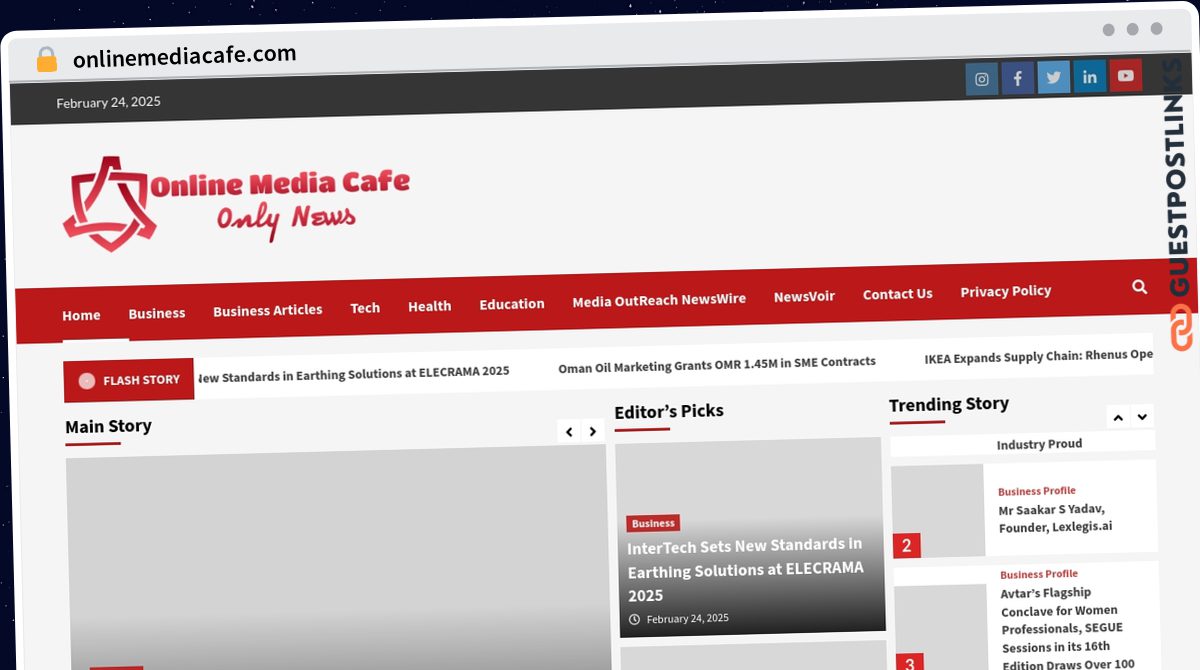The image size is (1200, 670).
Task: Open the Health menu item
Action: tap(430, 306)
